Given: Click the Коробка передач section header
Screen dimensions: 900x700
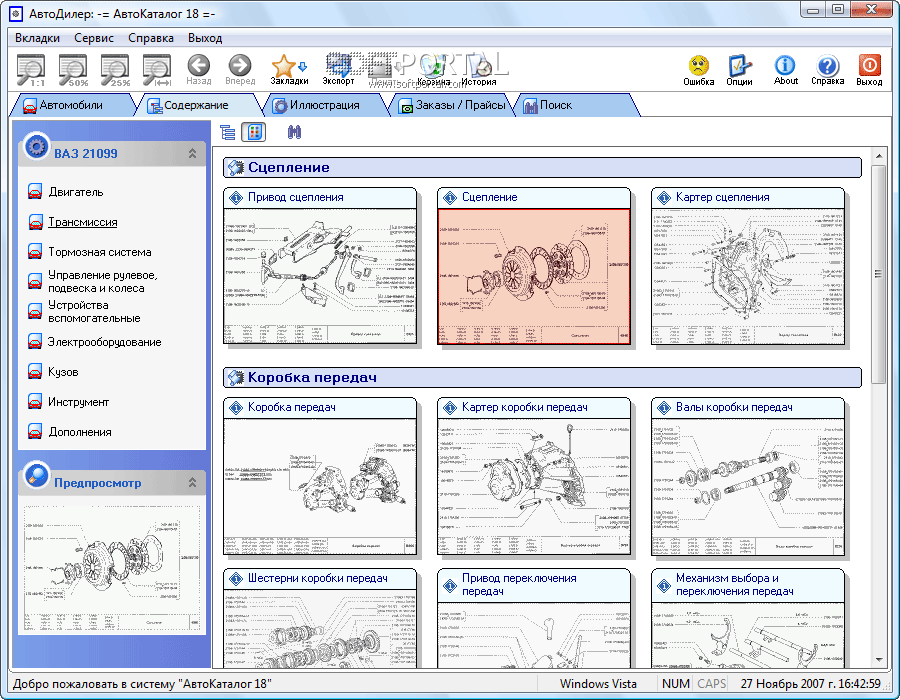Looking at the screenshot, I should [x=542, y=378].
